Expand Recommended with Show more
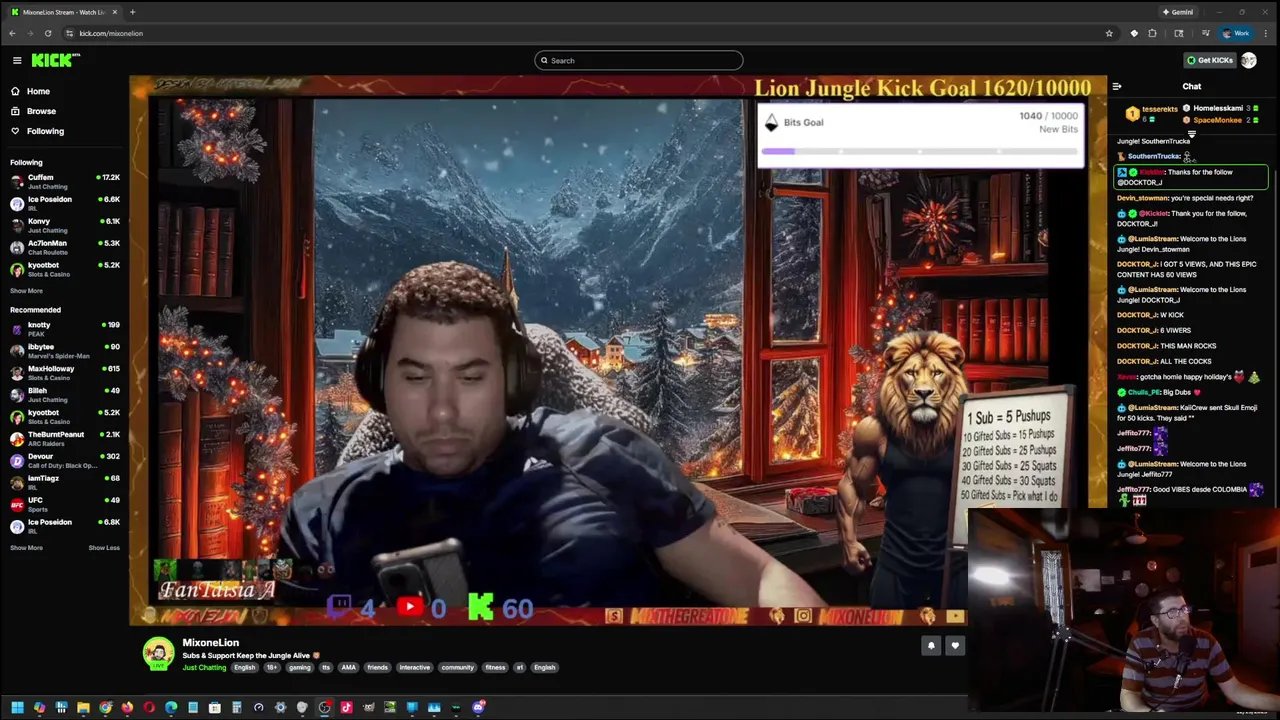This screenshot has width=1280, height=720. [x=26, y=548]
